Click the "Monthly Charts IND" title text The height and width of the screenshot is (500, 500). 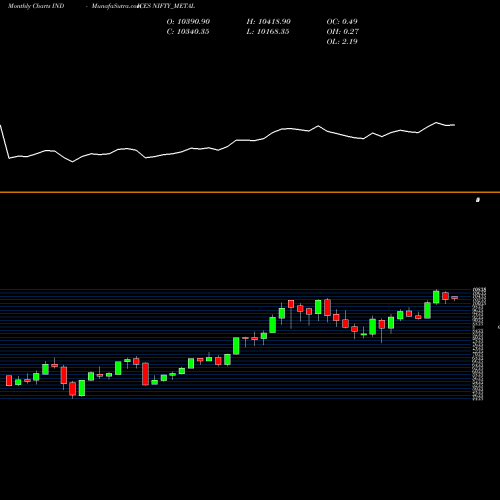click(36, 6)
